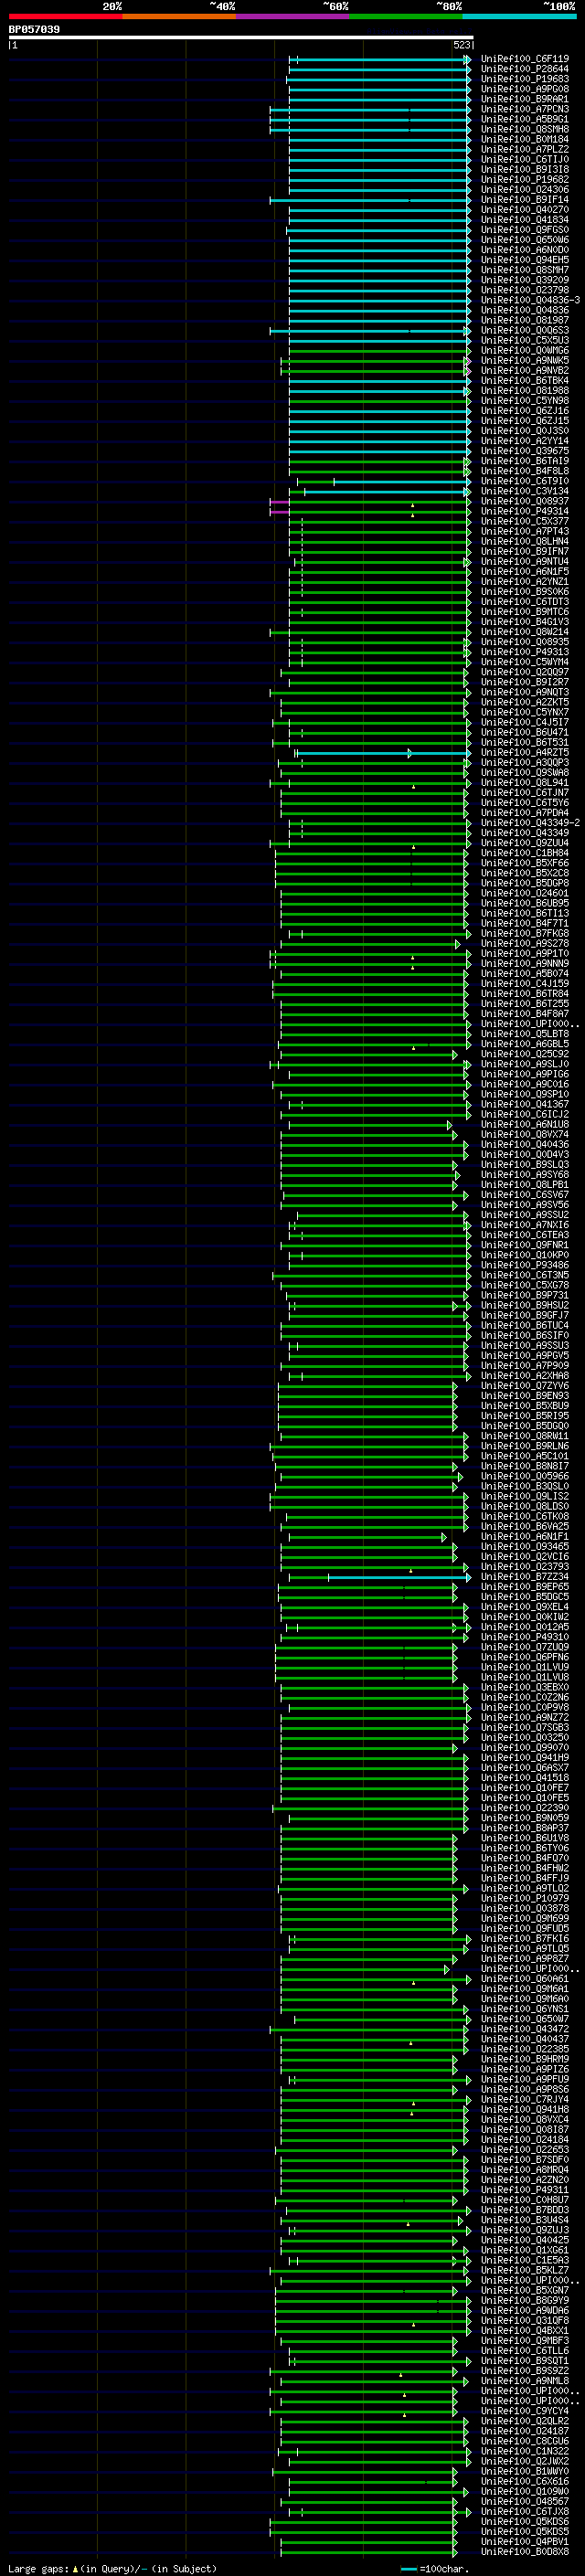Open hit UniRef100_Q8SMH8

524,129
